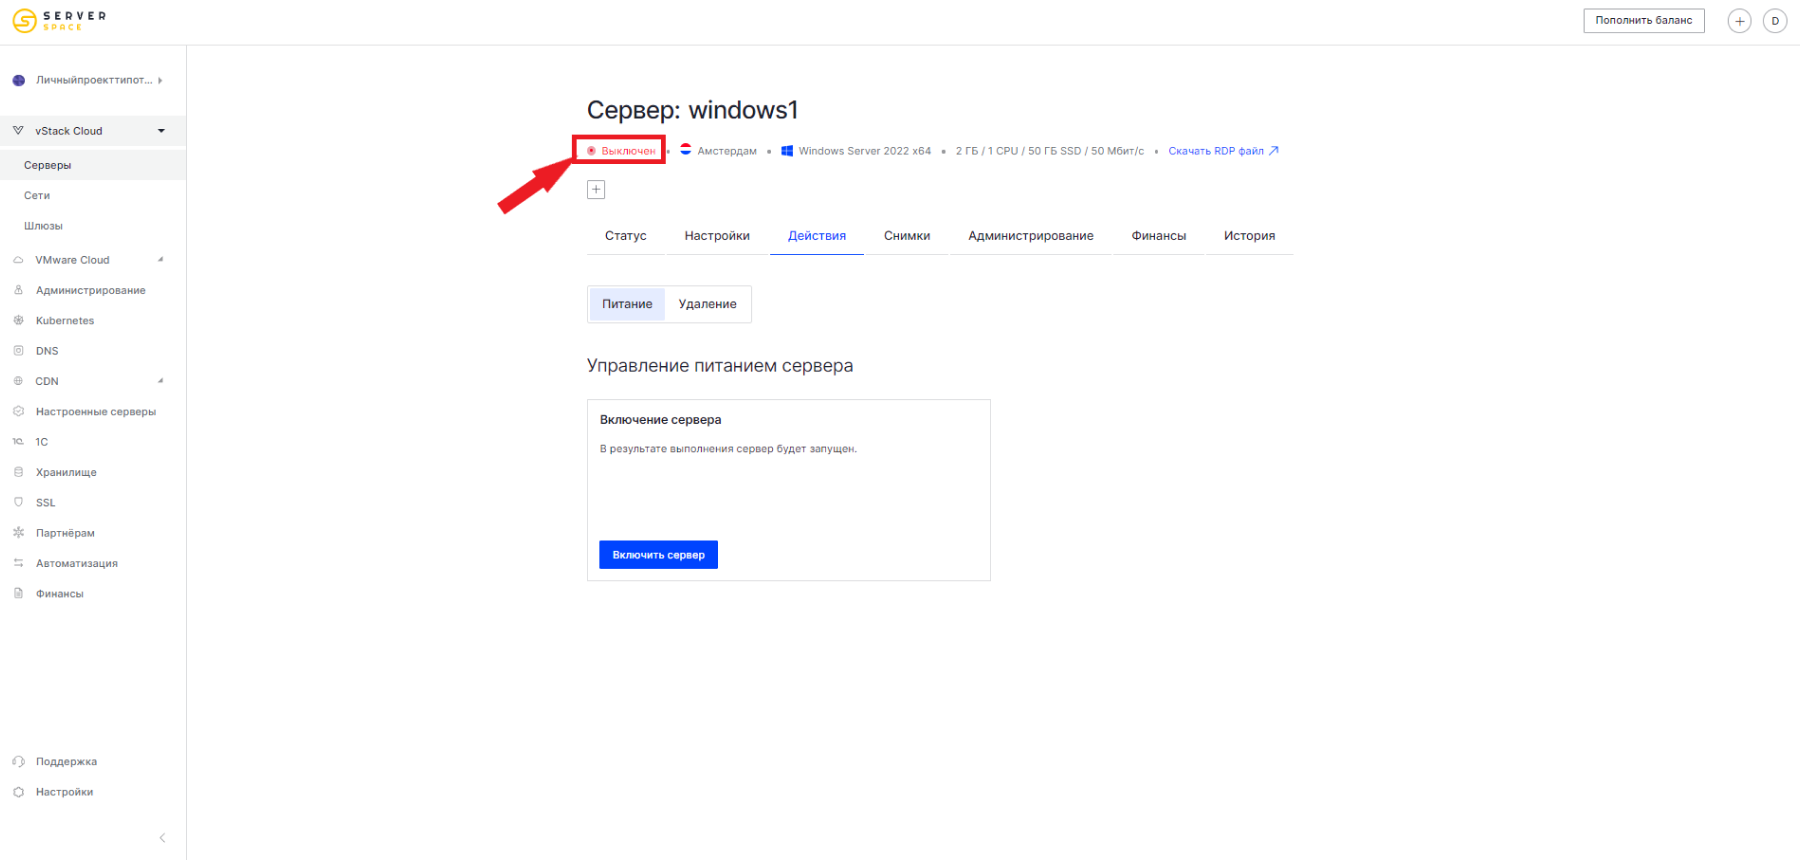The height and width of the screenshot is (860, 1800).
Task: Click the Администрирование sidebar icon
Action: point(18,290)
